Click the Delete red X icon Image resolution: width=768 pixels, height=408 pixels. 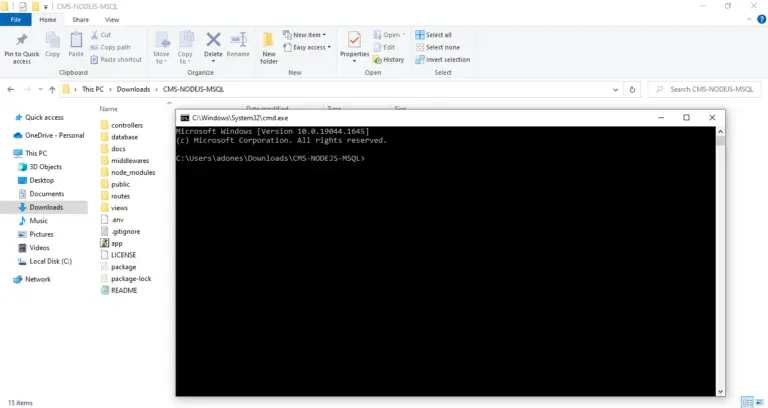pos(213,39)
